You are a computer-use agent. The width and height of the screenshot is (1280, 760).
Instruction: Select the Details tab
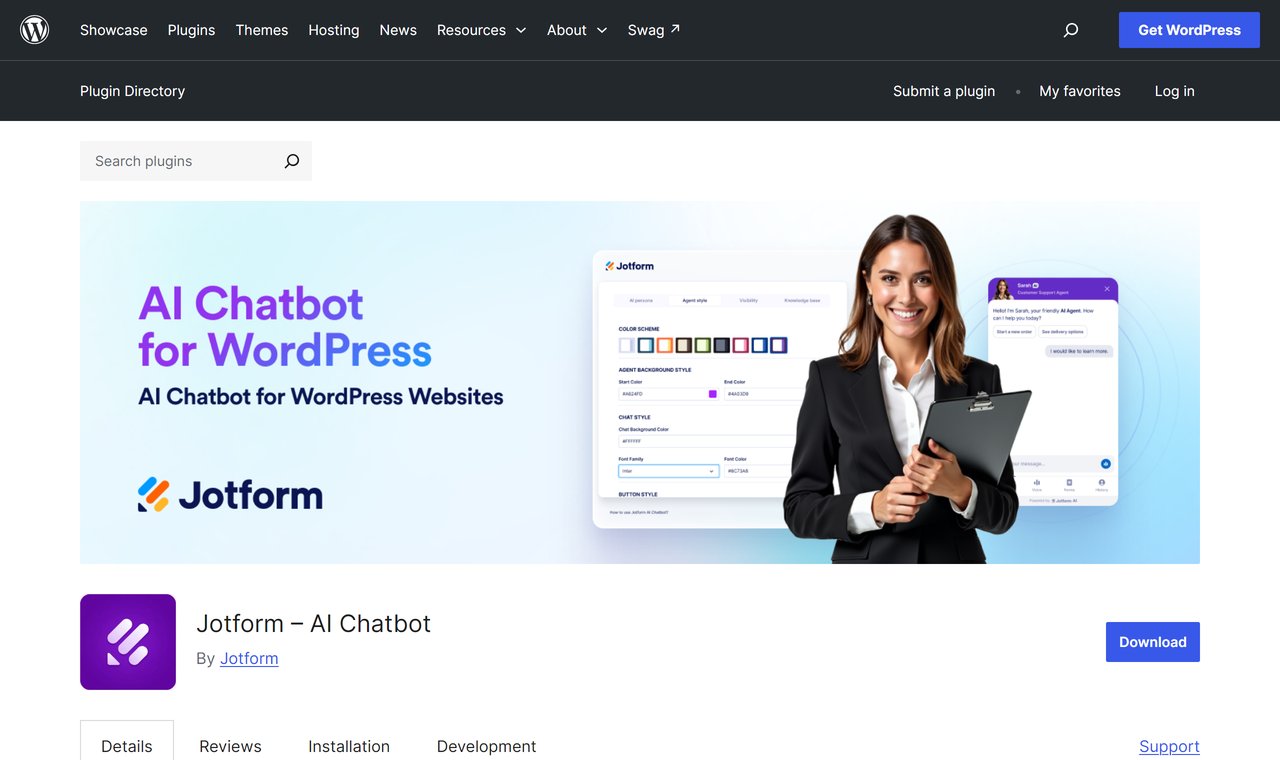point(127,746)
